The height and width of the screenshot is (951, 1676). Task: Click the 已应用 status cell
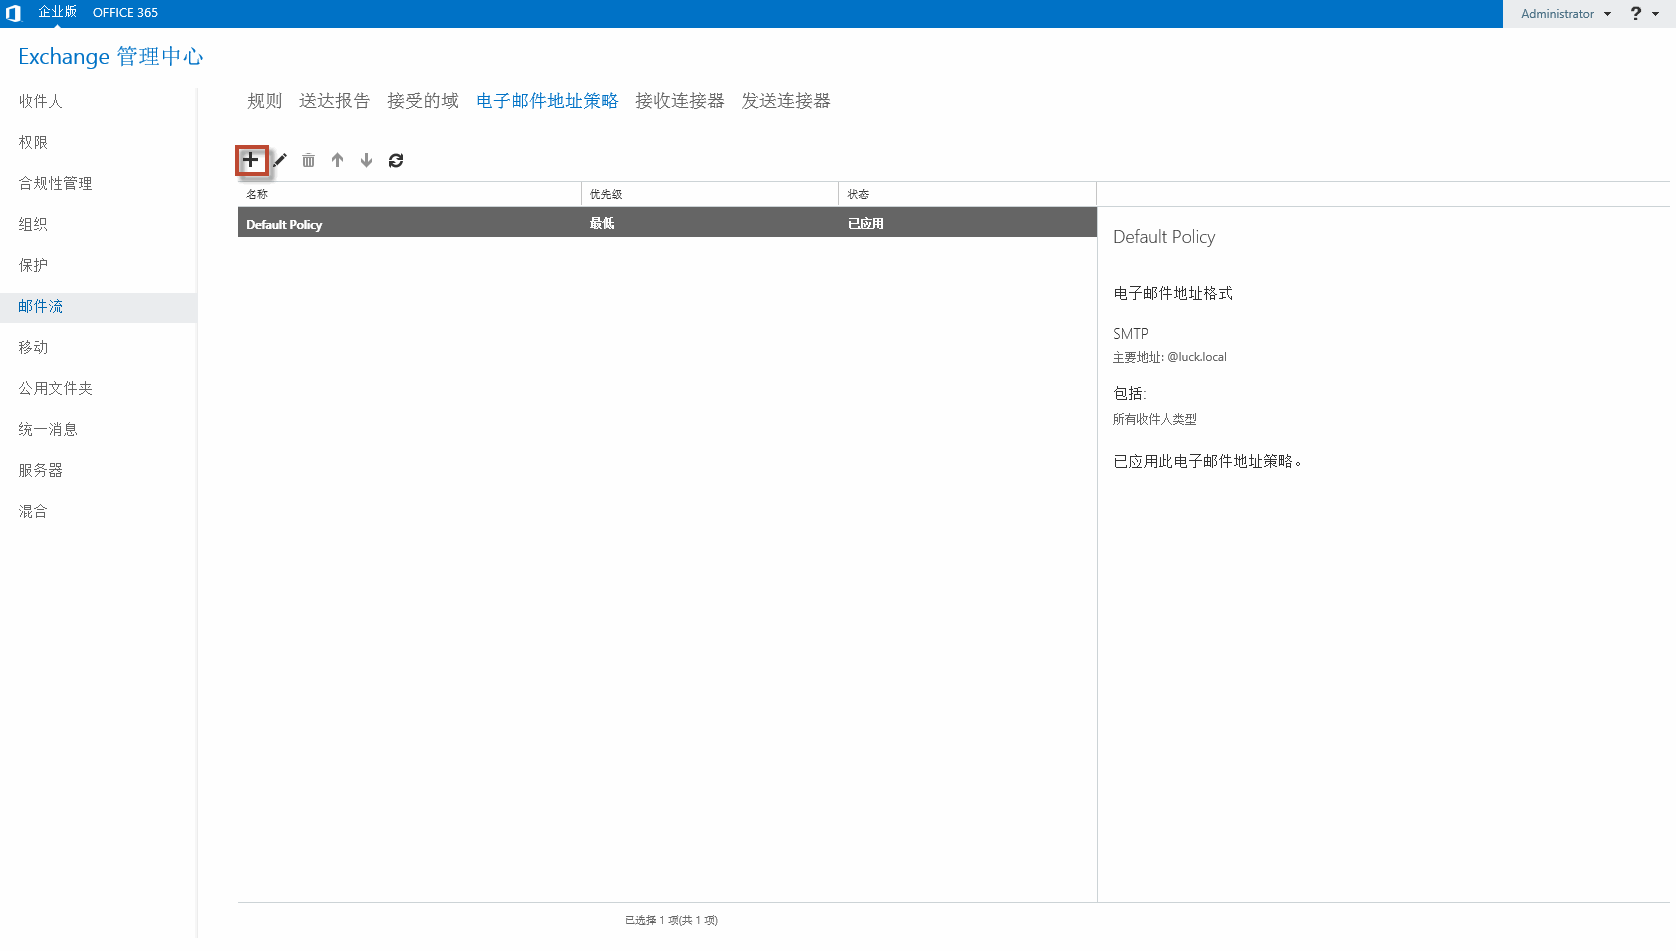[x=866, y=224]
